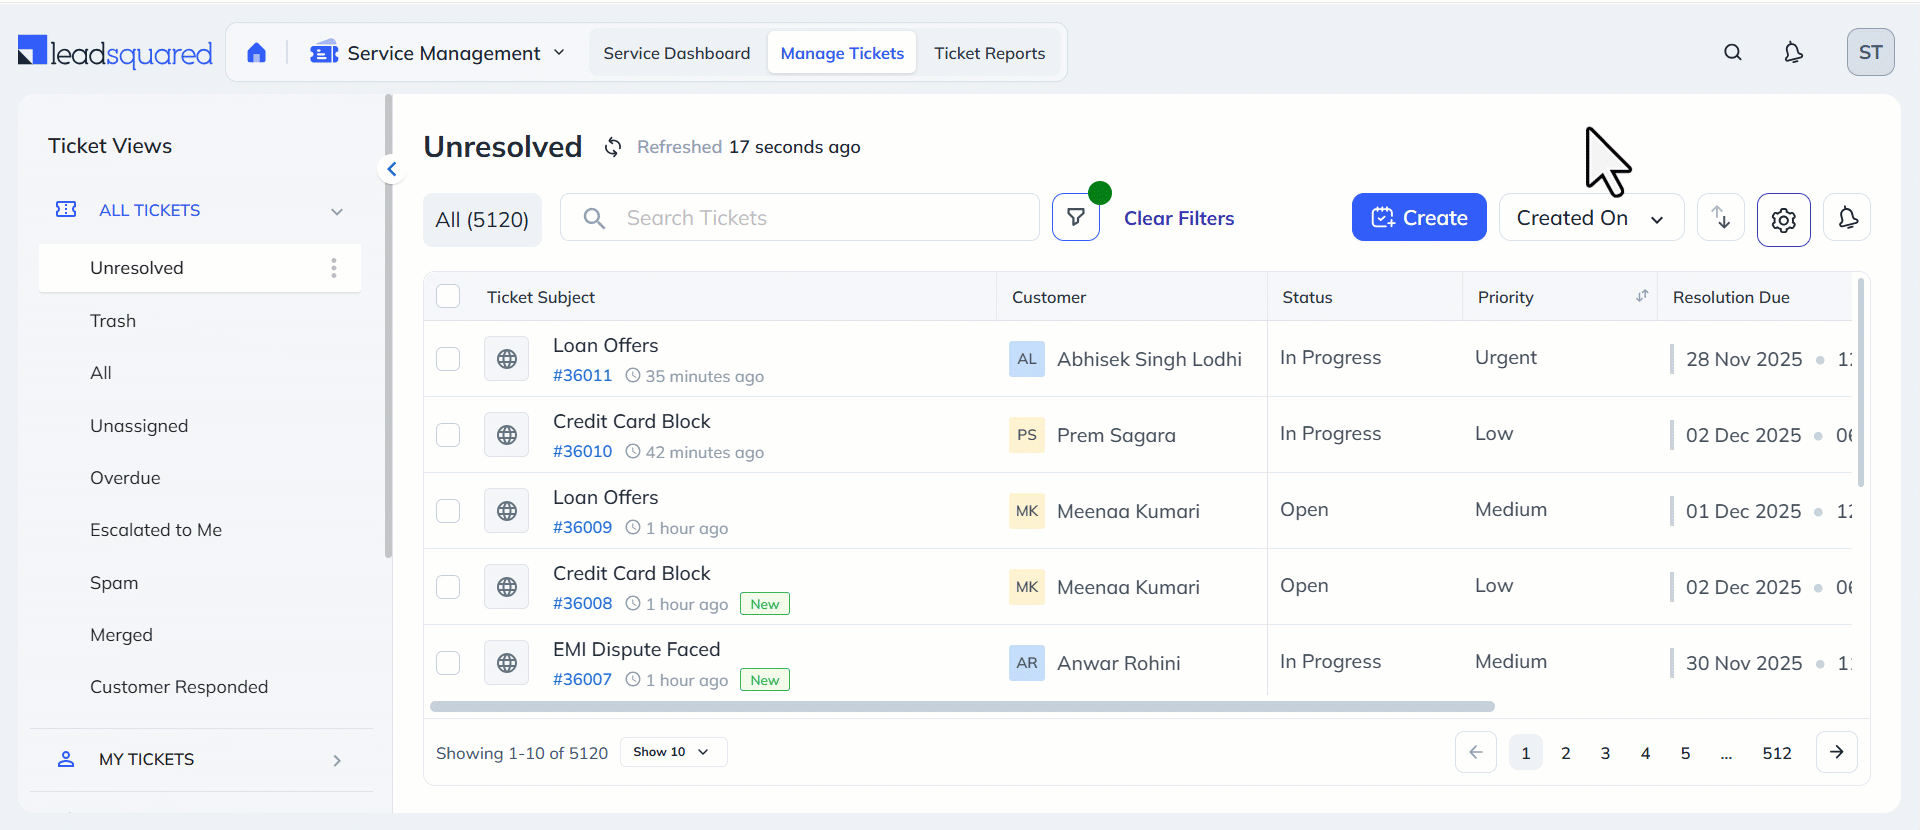Open the Merged ticket view
The width and height of the screenshot is (1920, 830).
121,635
